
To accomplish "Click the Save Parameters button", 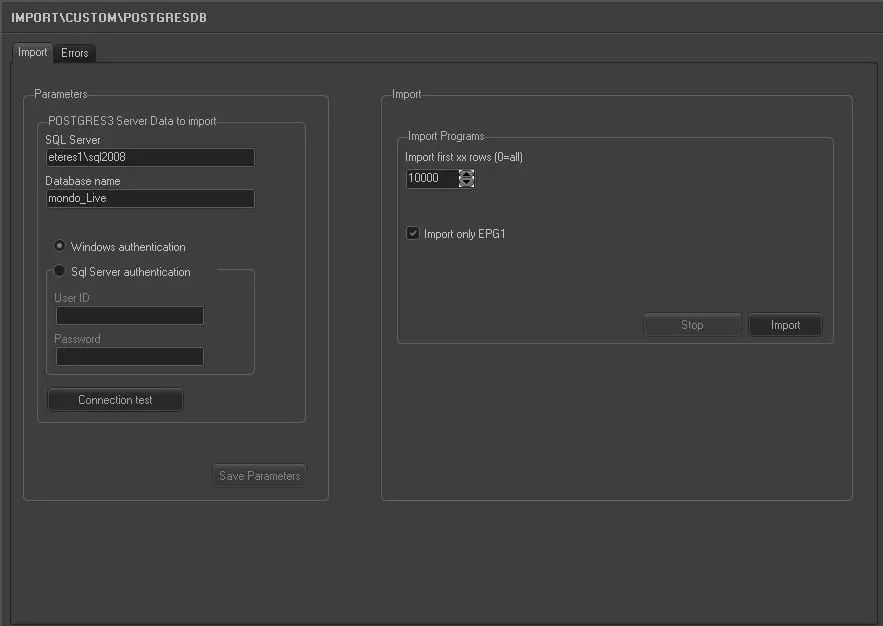I will click(x=259, y=476).
